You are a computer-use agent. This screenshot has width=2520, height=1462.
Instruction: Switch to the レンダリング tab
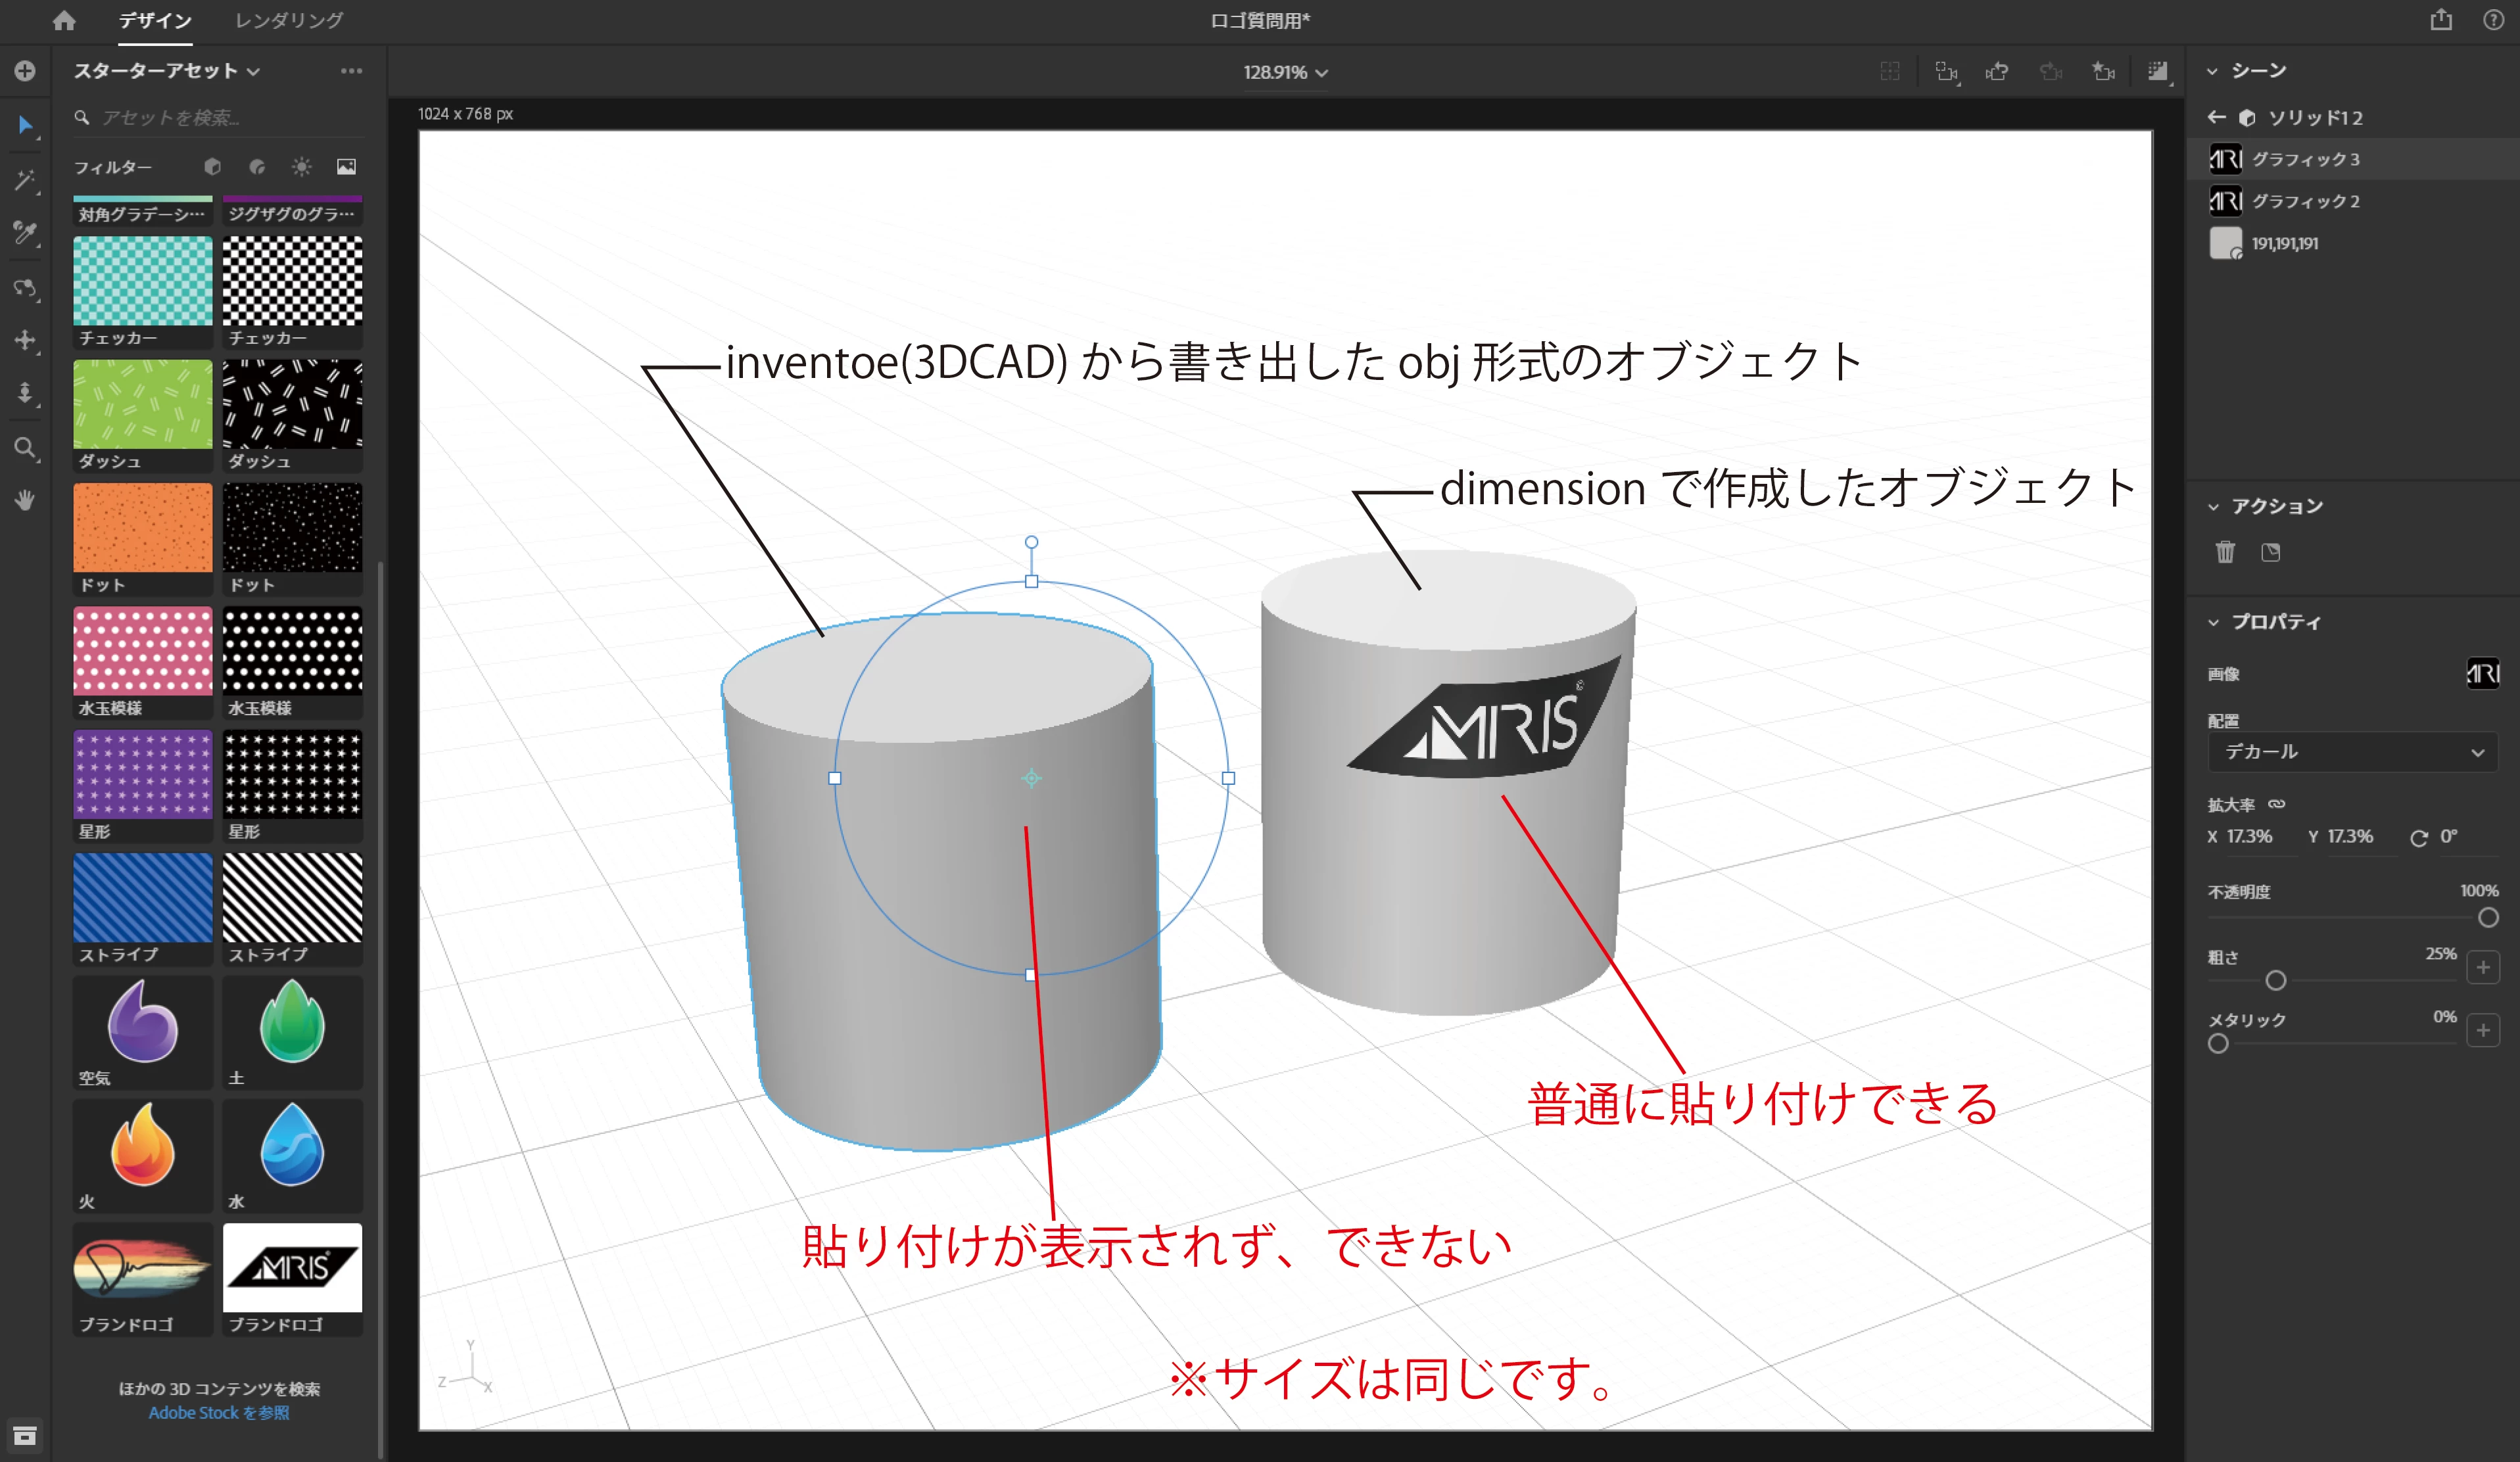(x=289, y=20)
